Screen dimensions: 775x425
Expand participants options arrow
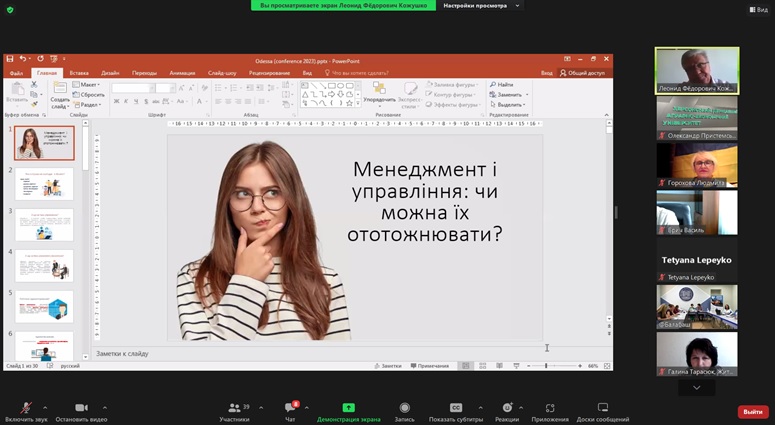coord(261,408)
